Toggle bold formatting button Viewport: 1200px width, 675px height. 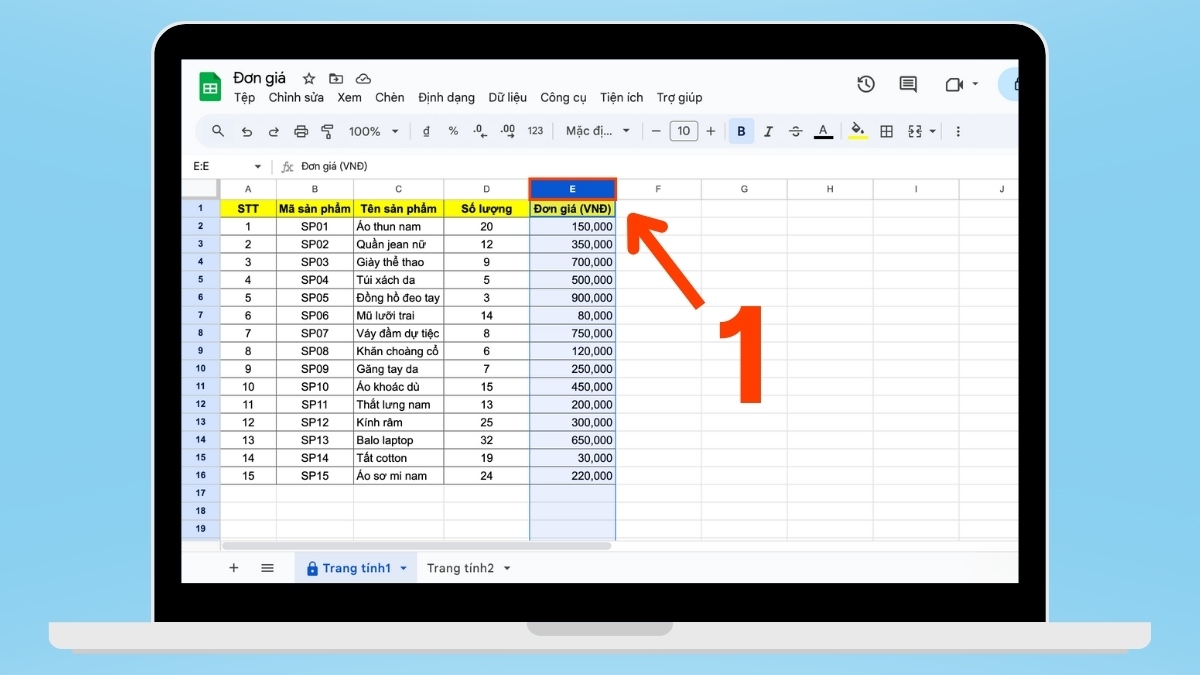click(x=741, y=131)
